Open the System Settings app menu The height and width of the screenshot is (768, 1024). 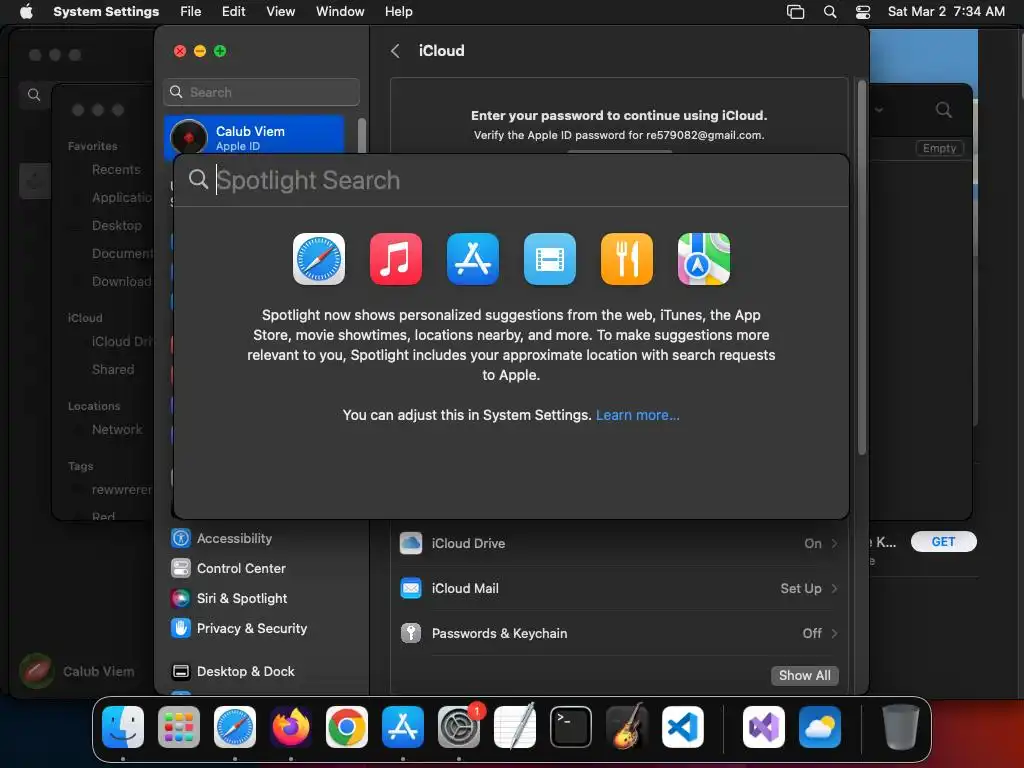tap(106, 12)
